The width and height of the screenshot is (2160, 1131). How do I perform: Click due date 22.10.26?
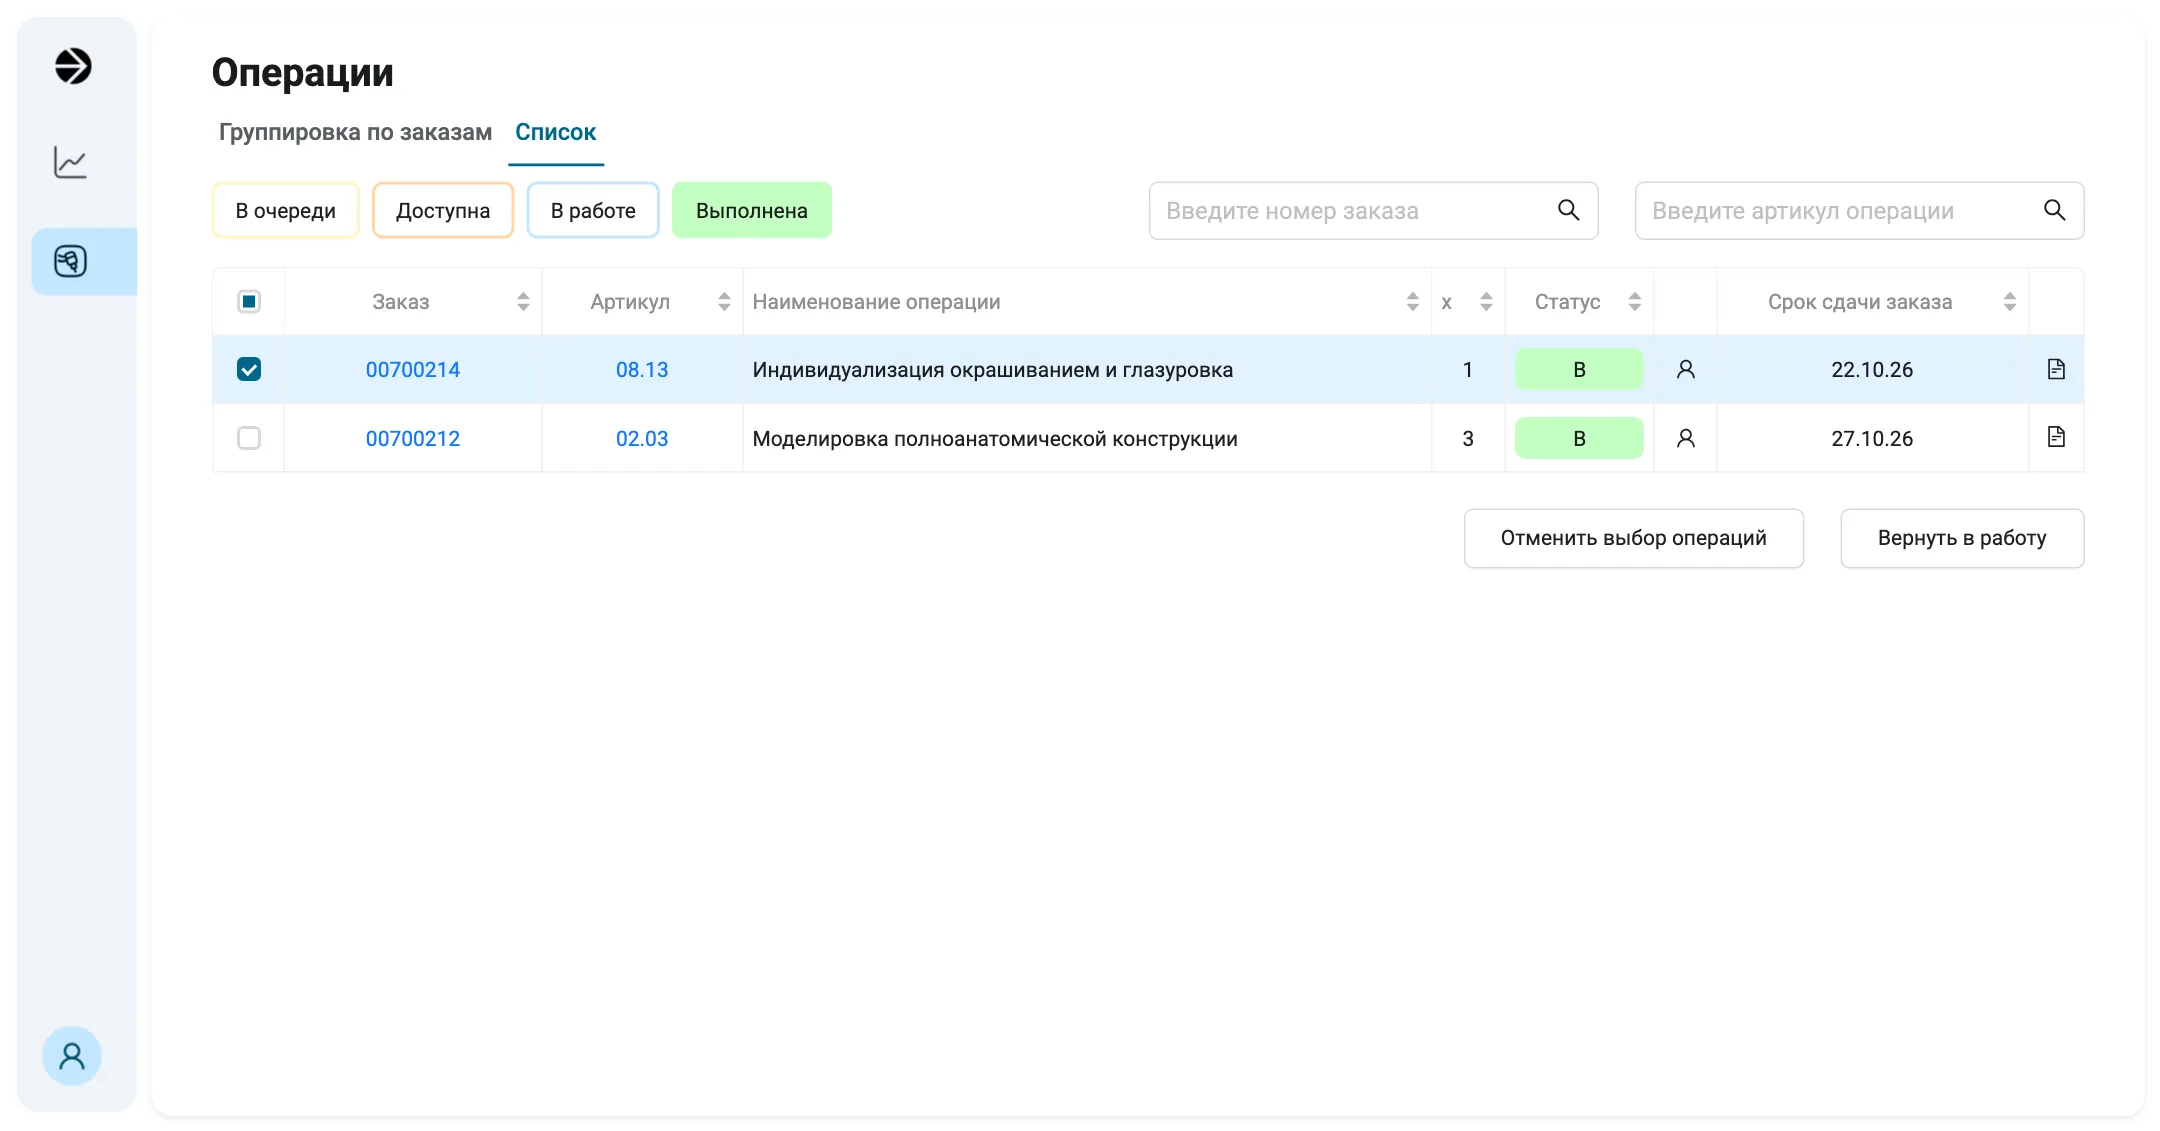(1872, 370)
